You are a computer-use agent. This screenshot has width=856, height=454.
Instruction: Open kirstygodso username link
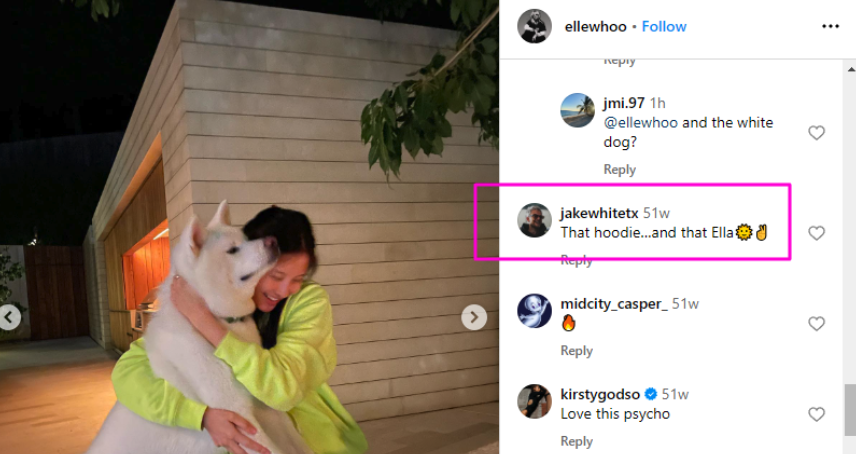[600, 395]
